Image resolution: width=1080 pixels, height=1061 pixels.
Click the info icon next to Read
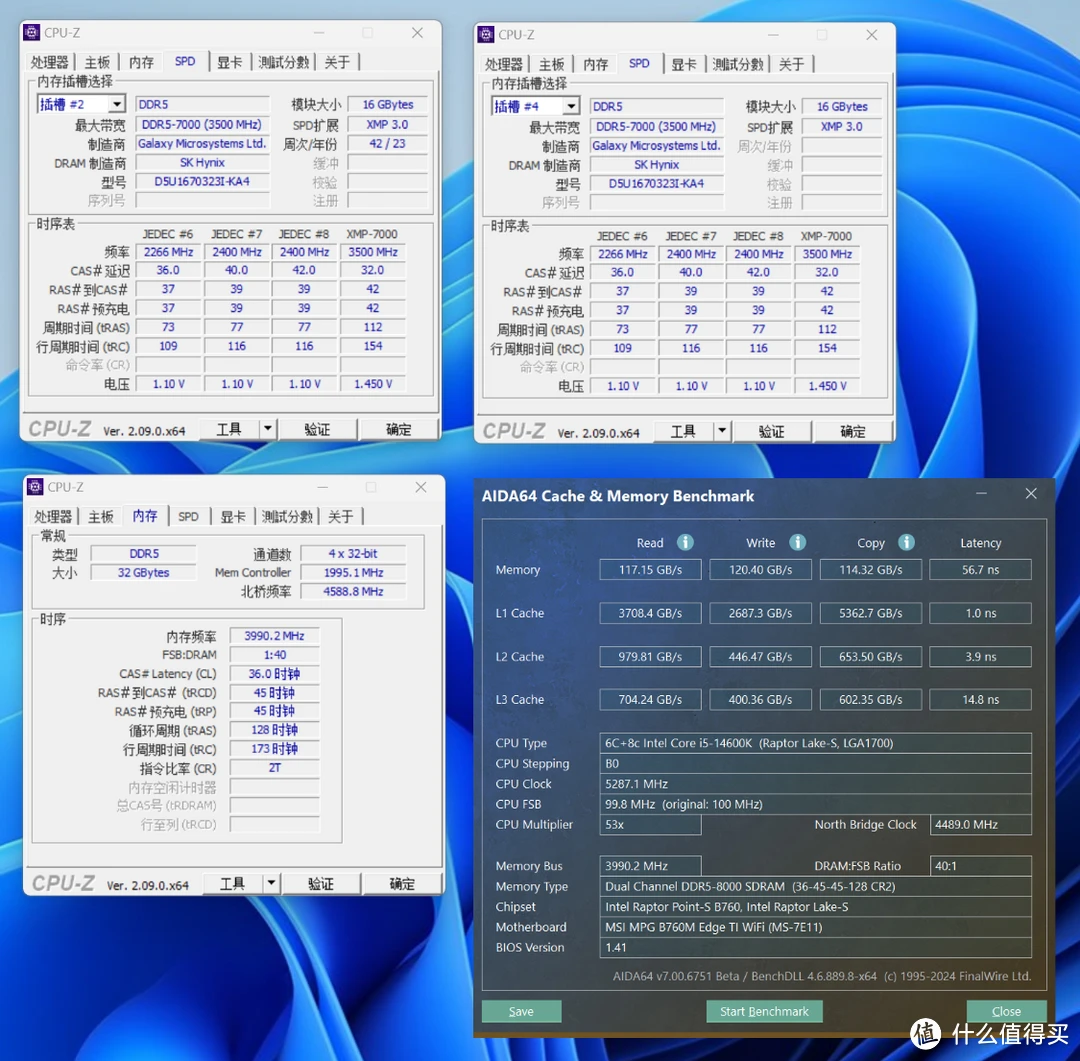tap(685, 542)
